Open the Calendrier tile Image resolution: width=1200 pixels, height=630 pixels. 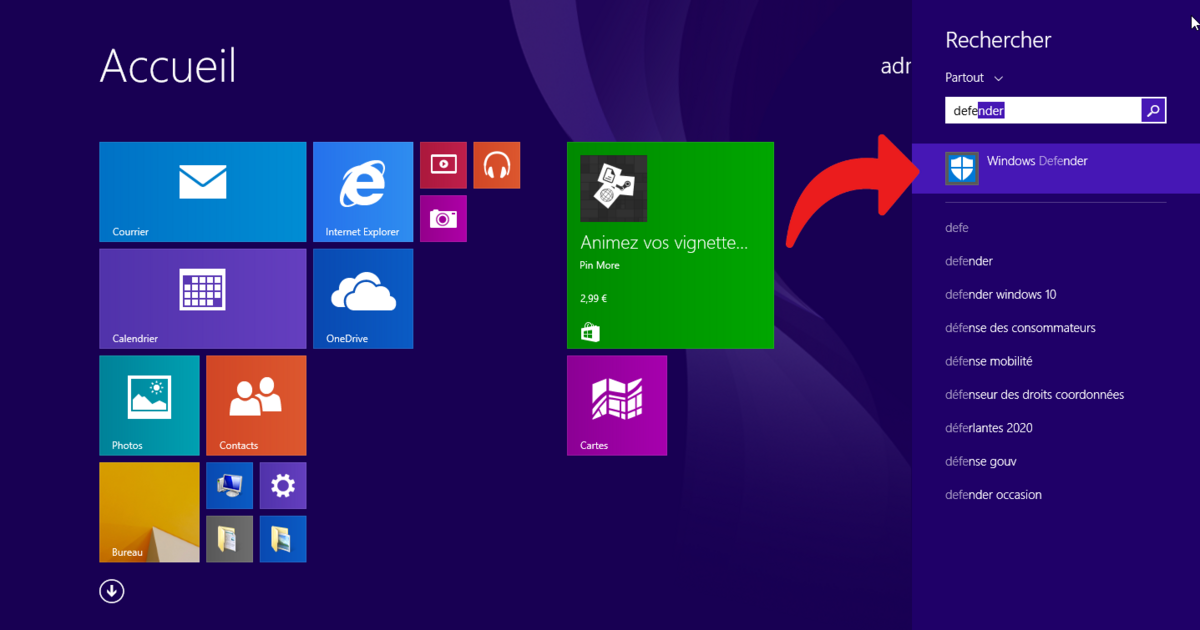point(203,299)
